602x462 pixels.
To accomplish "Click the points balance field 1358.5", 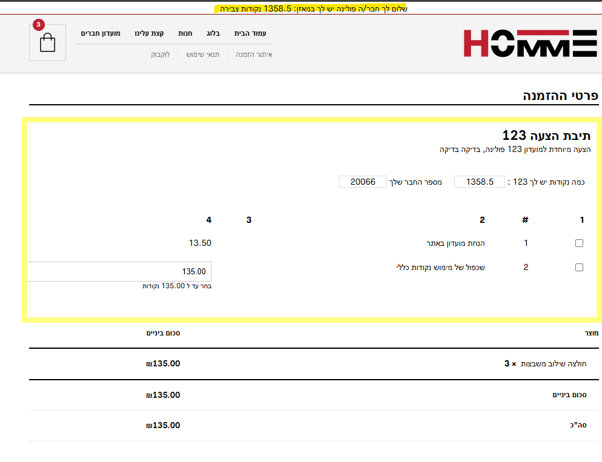I will pos(479,182).
